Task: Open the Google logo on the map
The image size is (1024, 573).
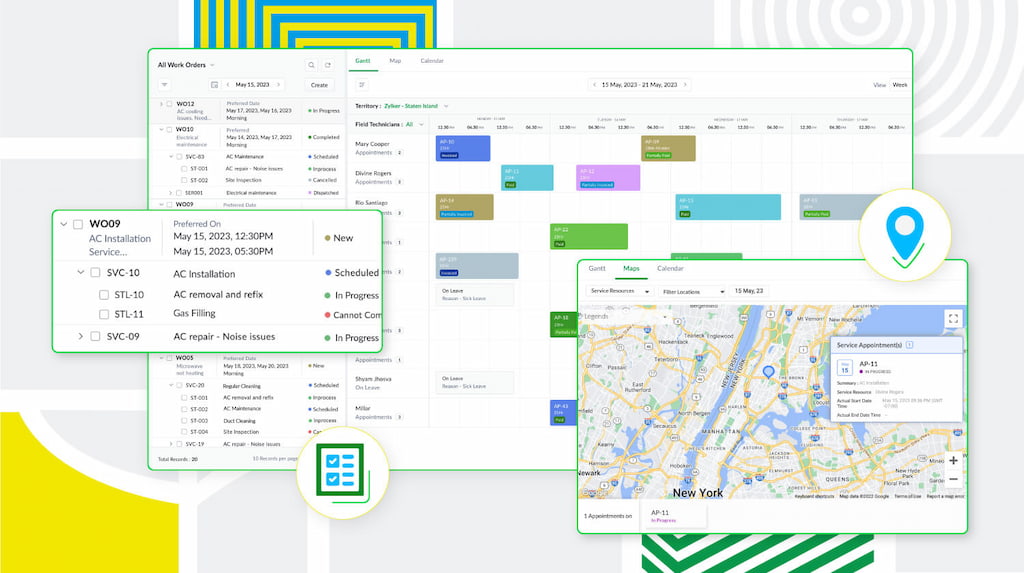Action: pos(594,493)
